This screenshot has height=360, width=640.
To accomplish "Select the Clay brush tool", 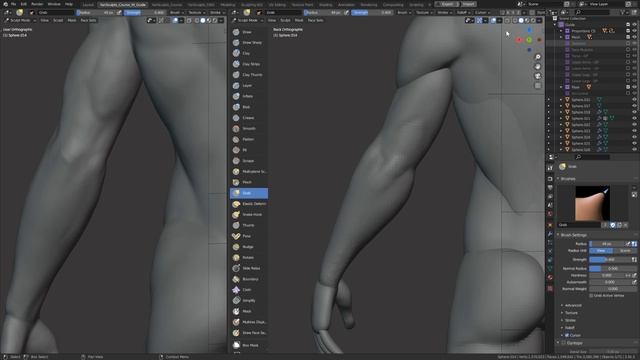I will coord(249,53).
